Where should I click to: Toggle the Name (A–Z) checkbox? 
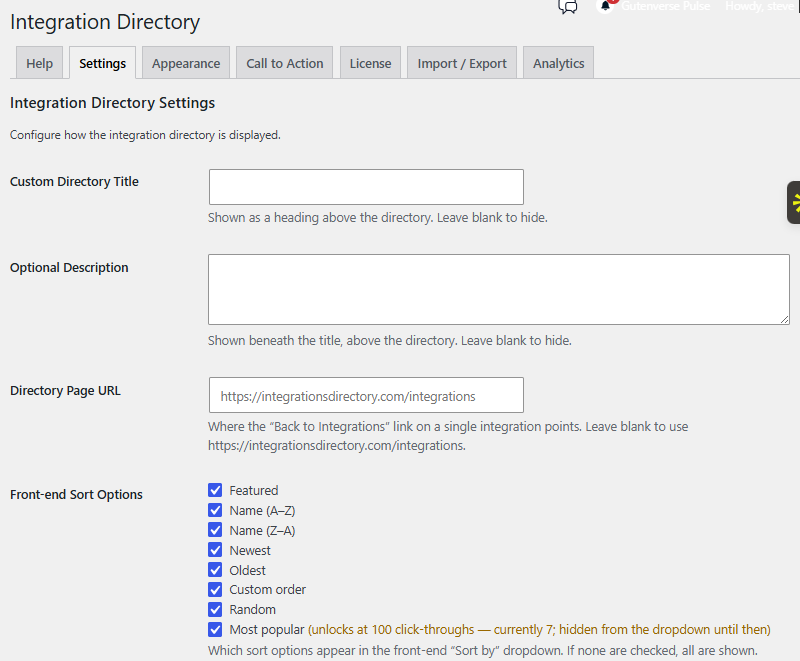click(x=215, y=510)
